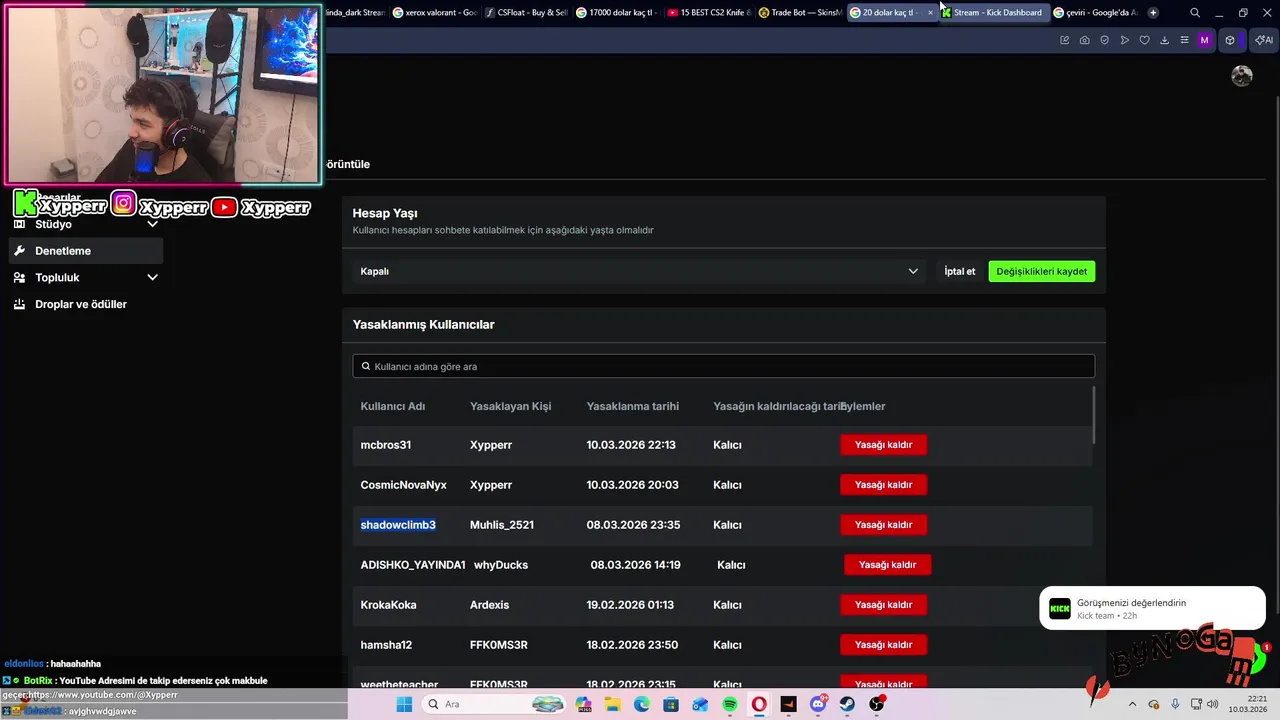Switch to Stream - Kick Dashboard tab
This screenshot has height=720, width=1280.
coord(992,12)
